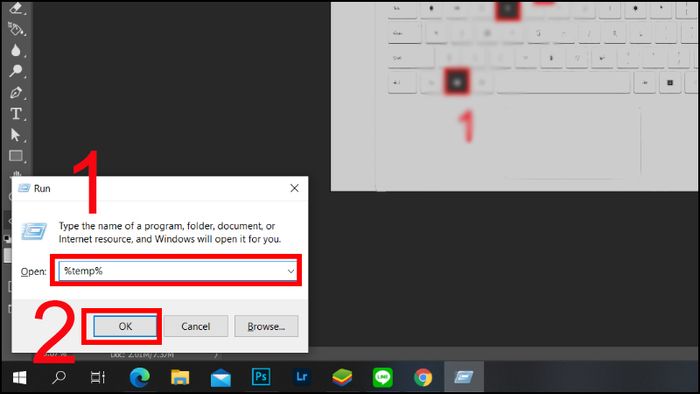Select the Rectangle shape tool
This screenshot has width=700, height=394.
pyautogui.click(x=16, y=156)
